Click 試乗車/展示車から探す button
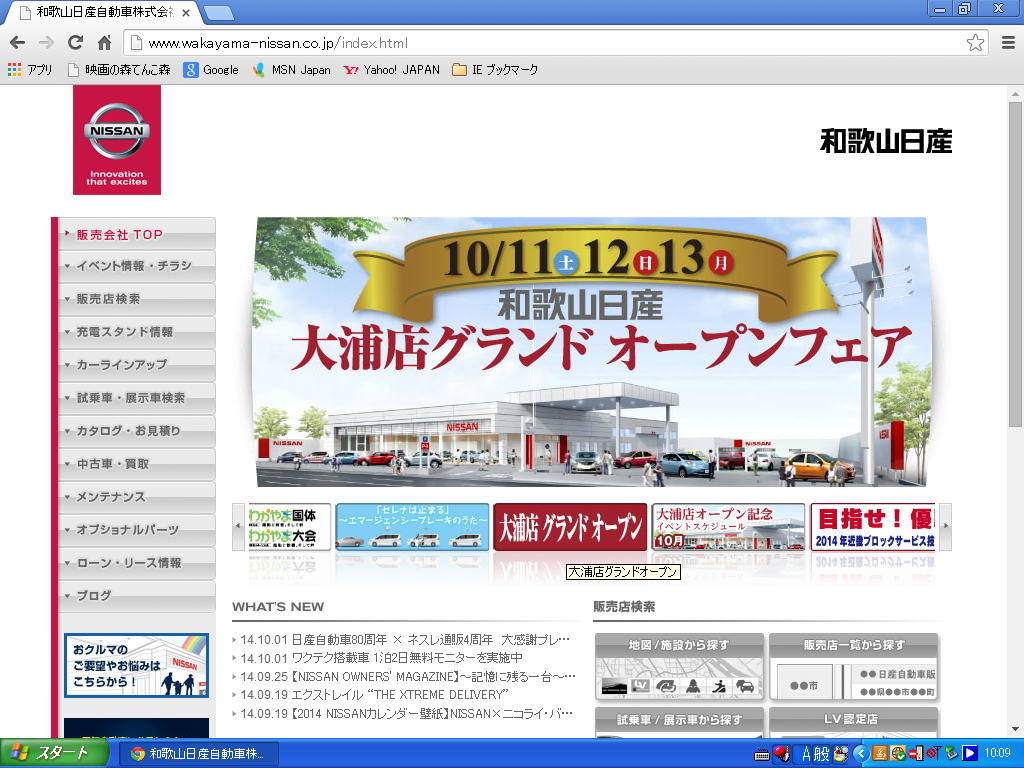The image size is (1024, 768). point(679,722)
